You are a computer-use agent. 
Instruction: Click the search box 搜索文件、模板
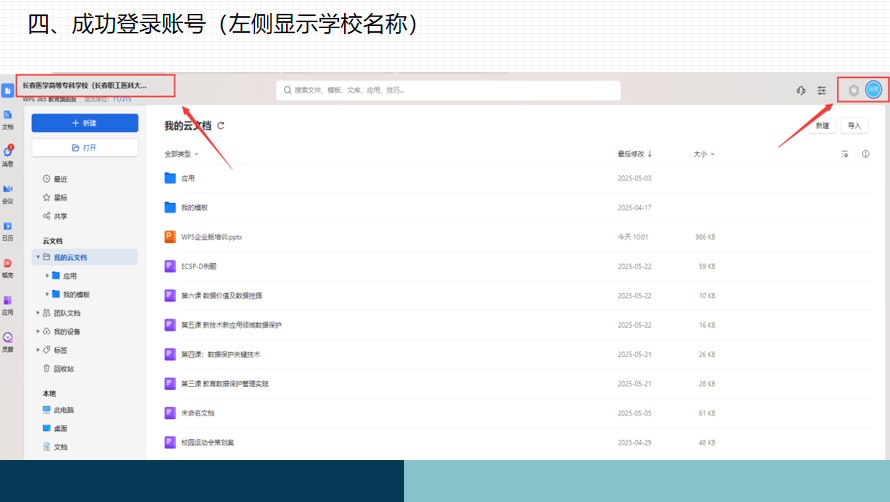point(448,90)
